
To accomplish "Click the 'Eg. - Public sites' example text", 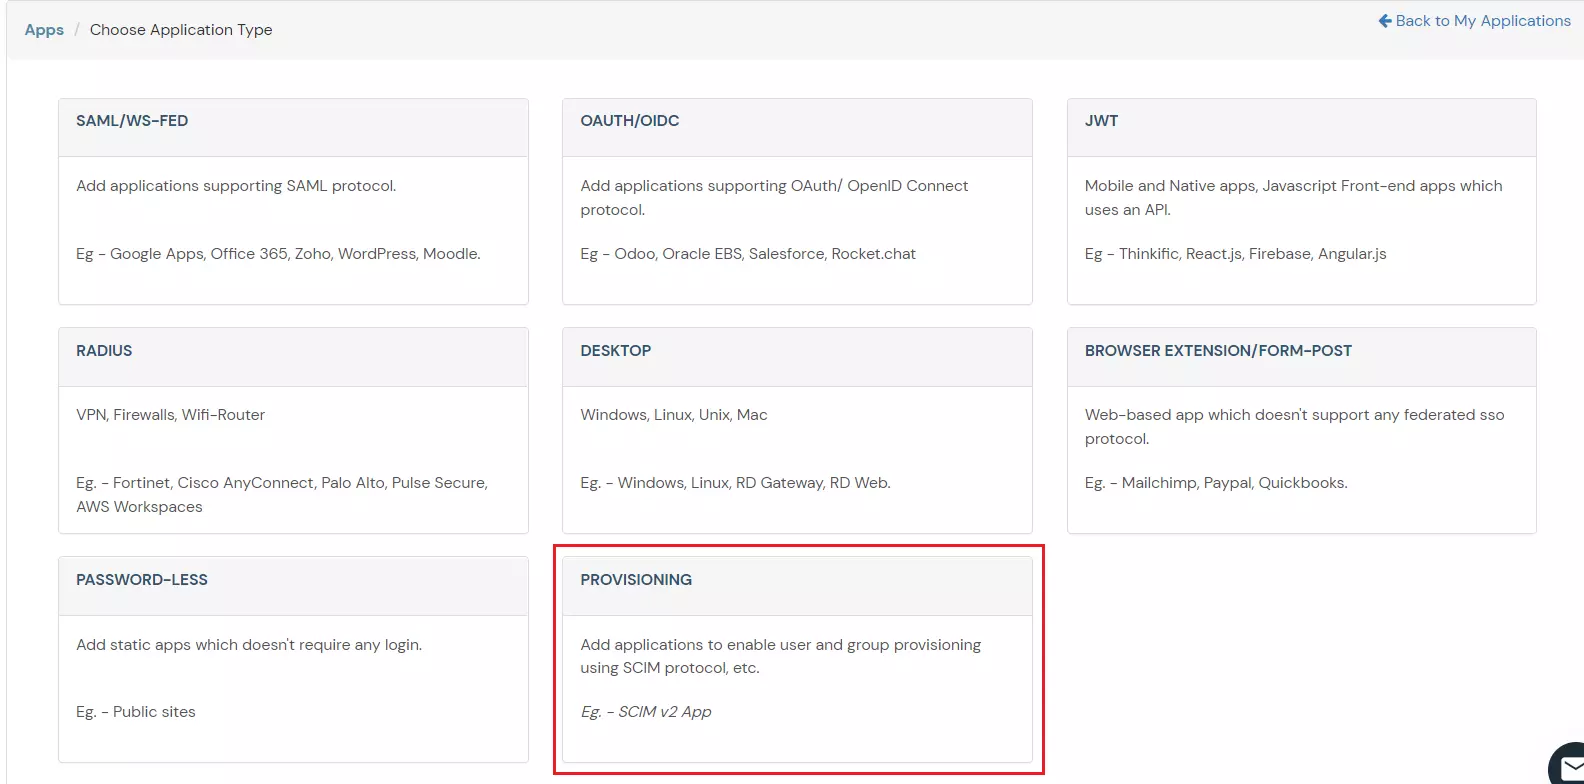I will tap(136, 712).
